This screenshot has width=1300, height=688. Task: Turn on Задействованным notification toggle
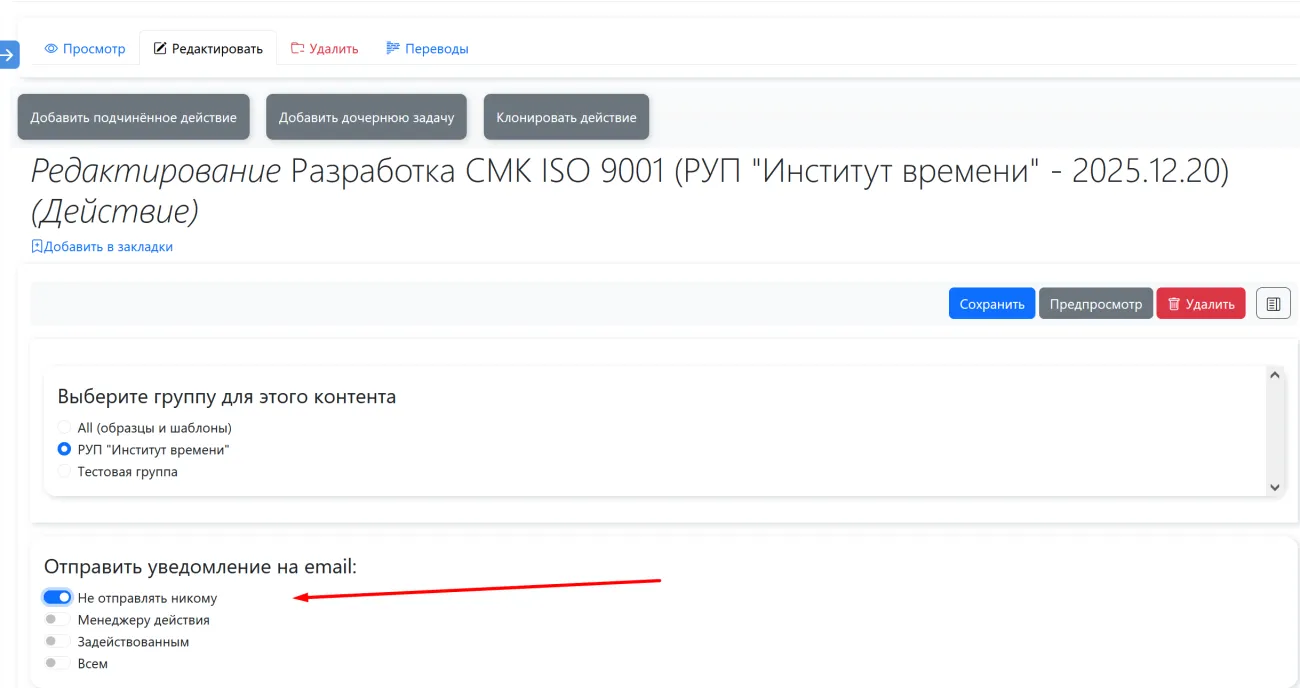[x=57, y=642]
